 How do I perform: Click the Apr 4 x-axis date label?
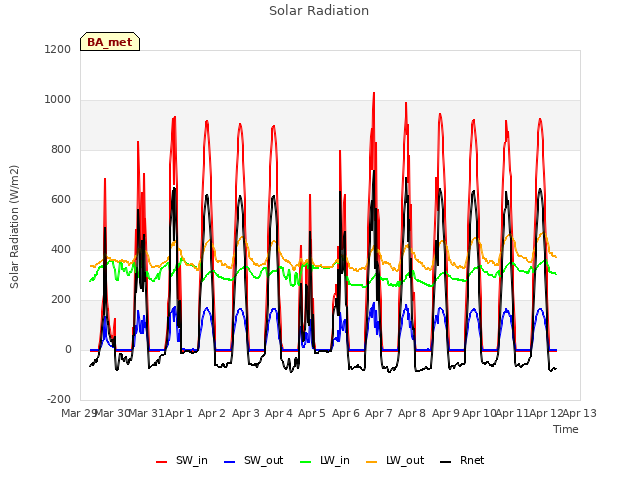(279, 413)
